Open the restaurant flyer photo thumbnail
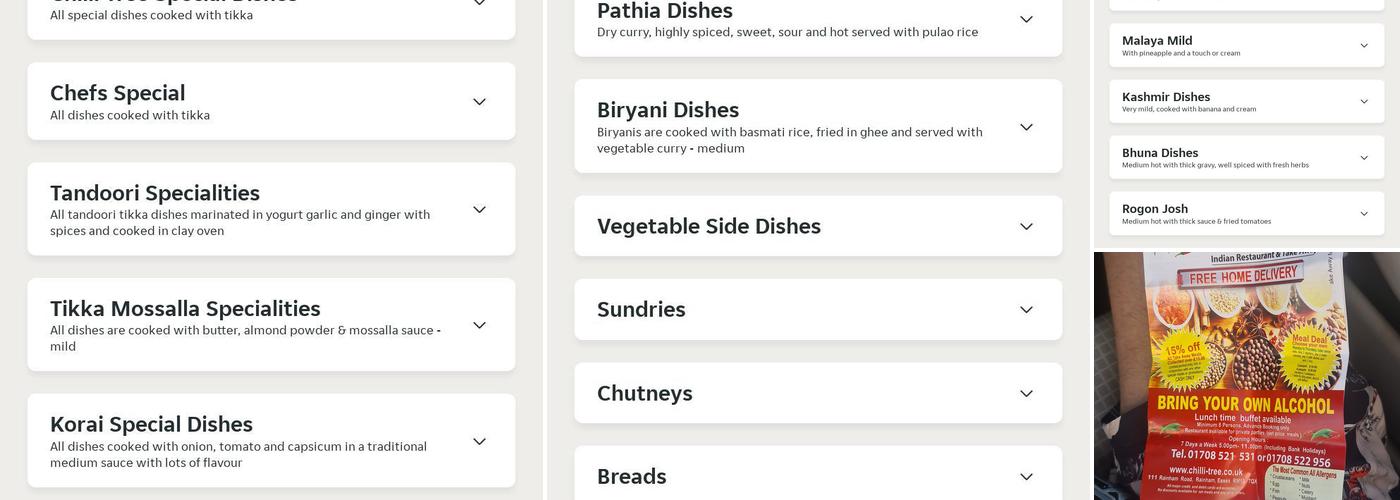 tap(1246, 376)
